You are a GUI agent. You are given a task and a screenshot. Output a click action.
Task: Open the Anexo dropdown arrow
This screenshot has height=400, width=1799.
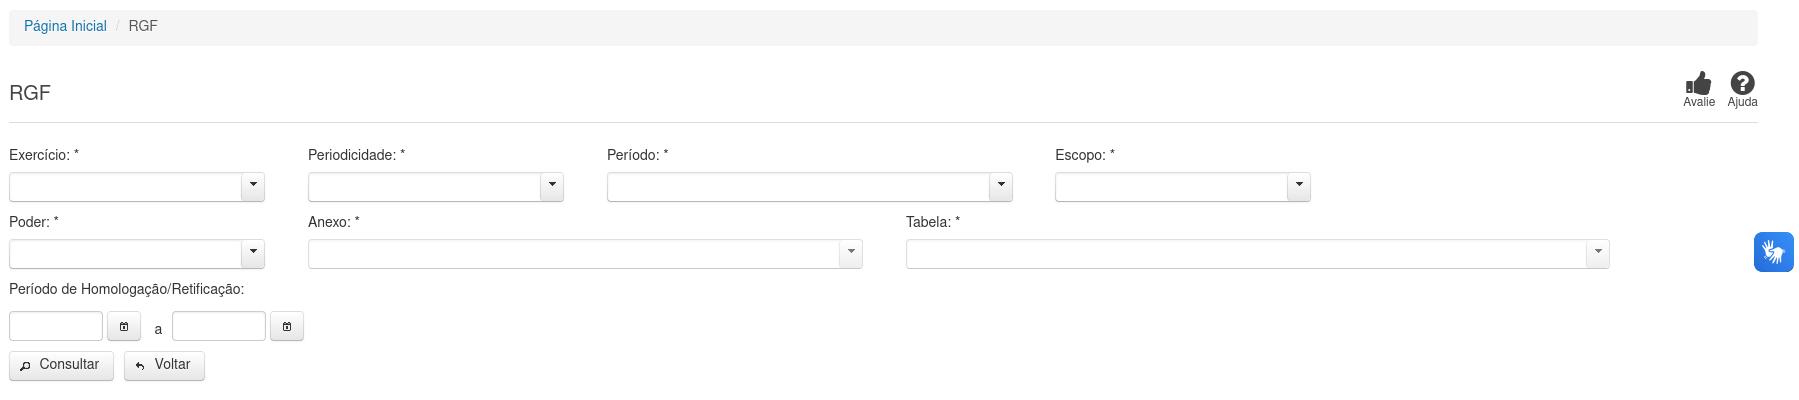coord(851,254)
